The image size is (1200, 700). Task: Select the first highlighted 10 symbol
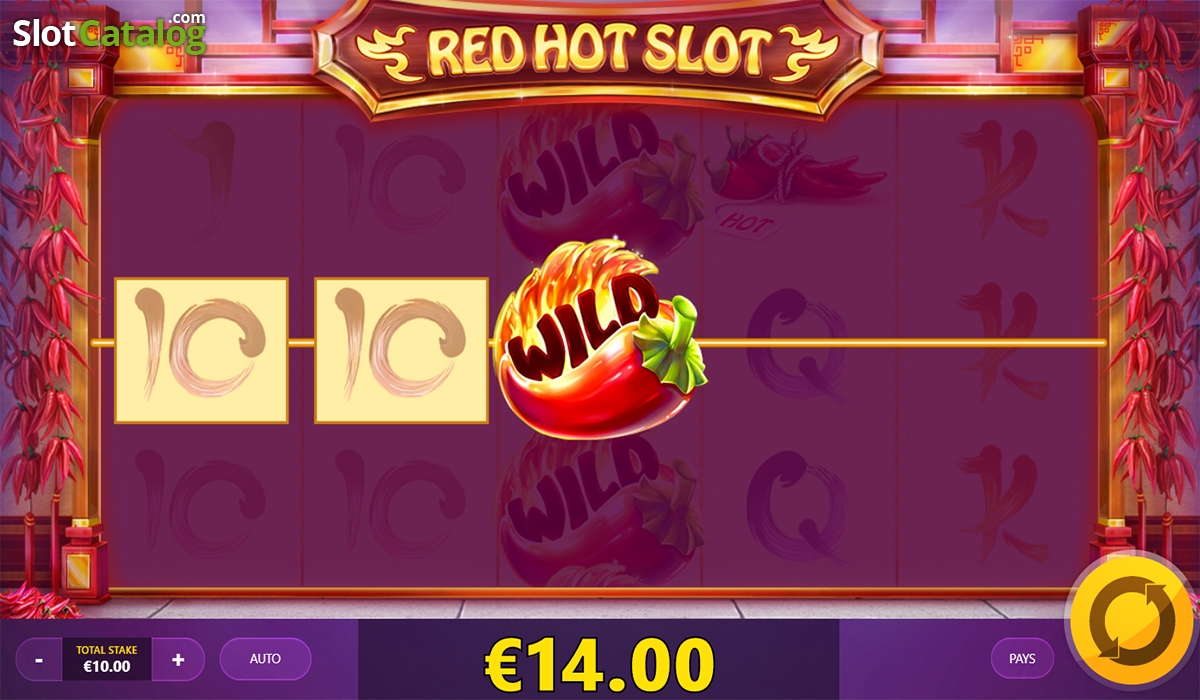click(201, 350)
